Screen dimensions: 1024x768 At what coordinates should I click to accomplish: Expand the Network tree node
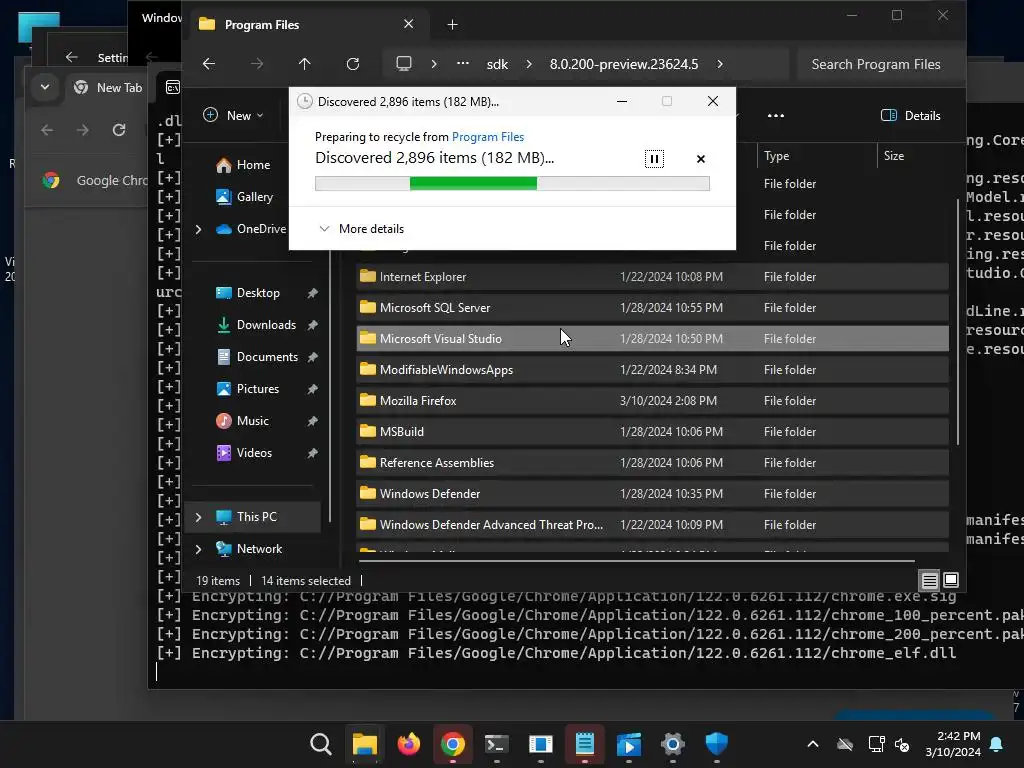click(199, 549)
